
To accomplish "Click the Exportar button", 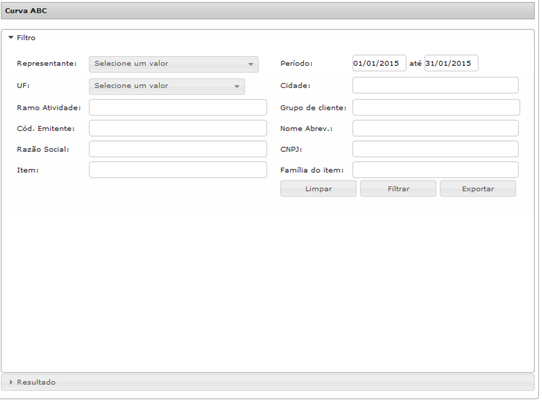I will coord(478,189).
